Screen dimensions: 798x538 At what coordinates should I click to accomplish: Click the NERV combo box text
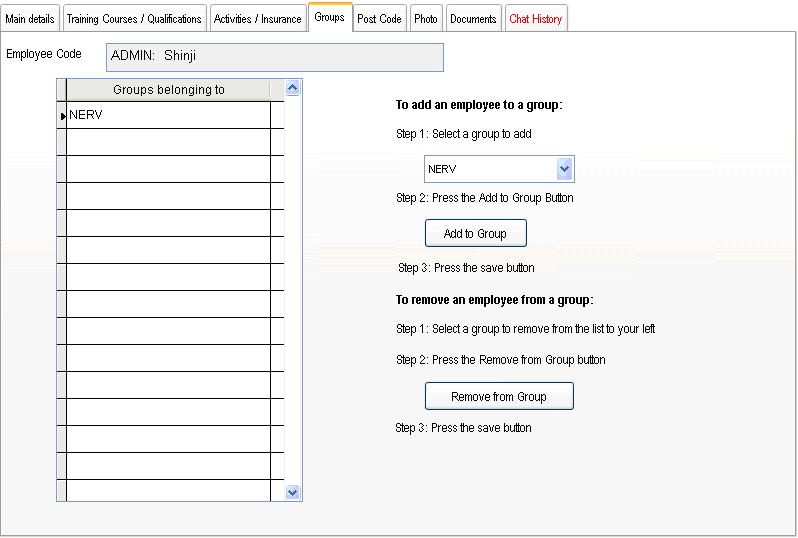489,169
